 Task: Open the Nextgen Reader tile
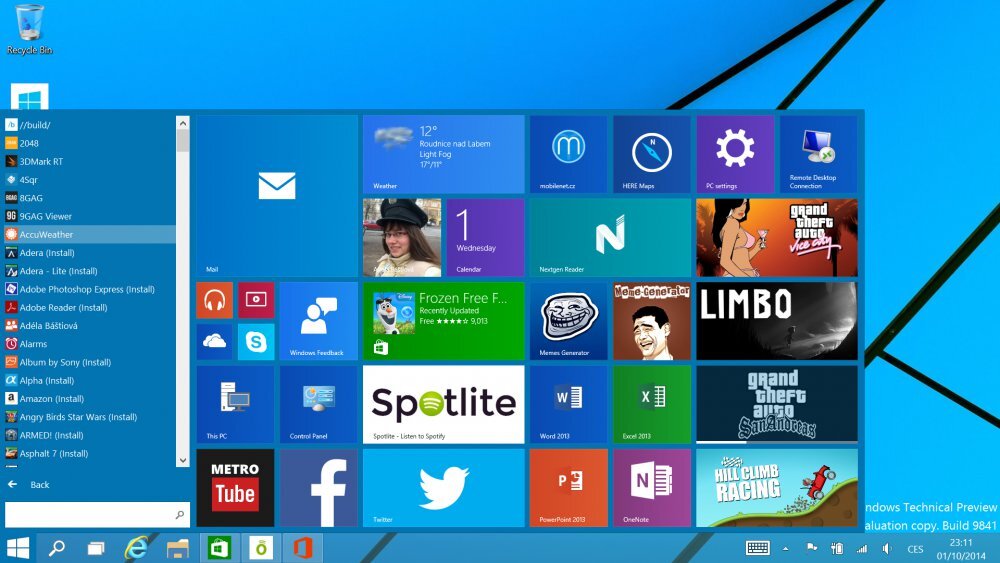(610, 238)
